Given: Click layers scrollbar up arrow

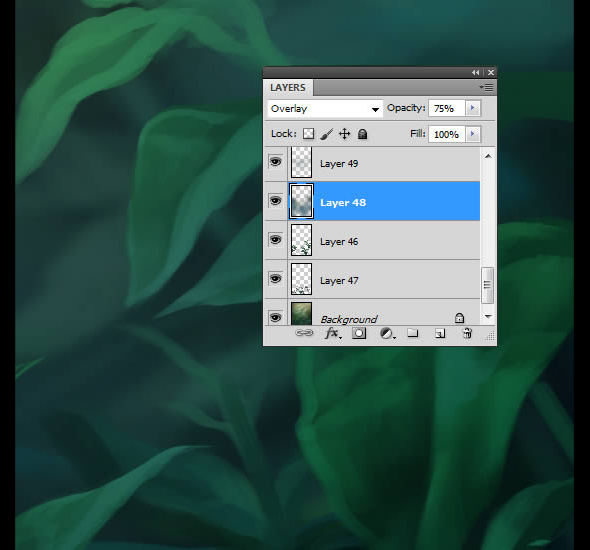Looking at the screenshot, I should [x=488, y=156].
